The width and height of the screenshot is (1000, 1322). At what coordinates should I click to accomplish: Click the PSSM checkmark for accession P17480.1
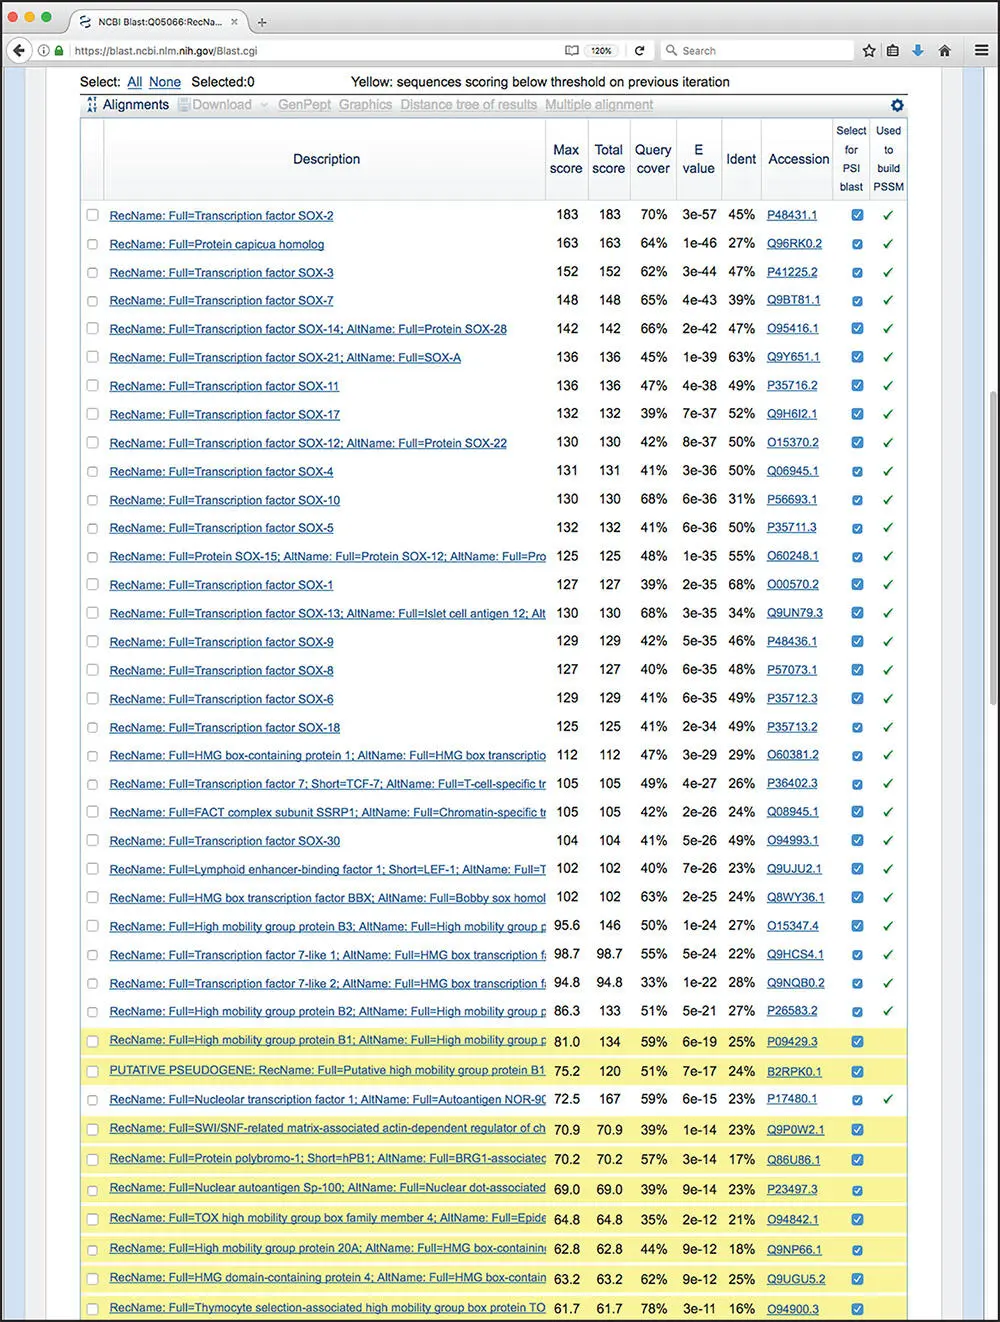tap(888, 1099)
